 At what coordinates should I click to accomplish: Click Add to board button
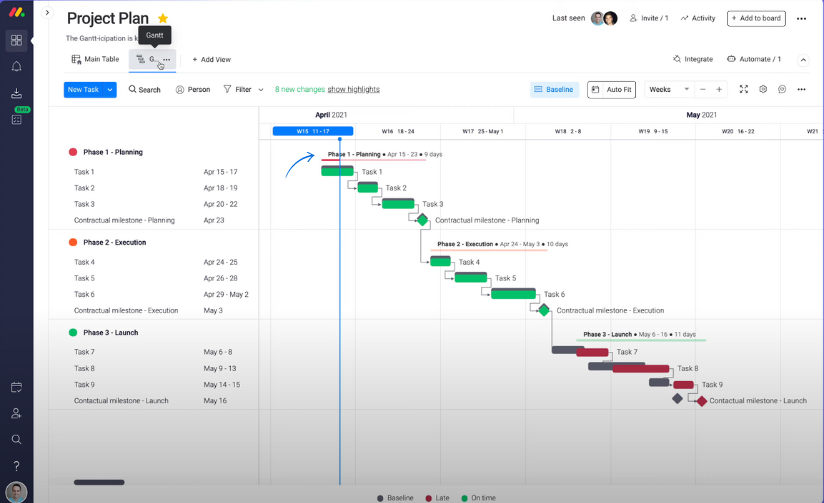click(756, 18)
